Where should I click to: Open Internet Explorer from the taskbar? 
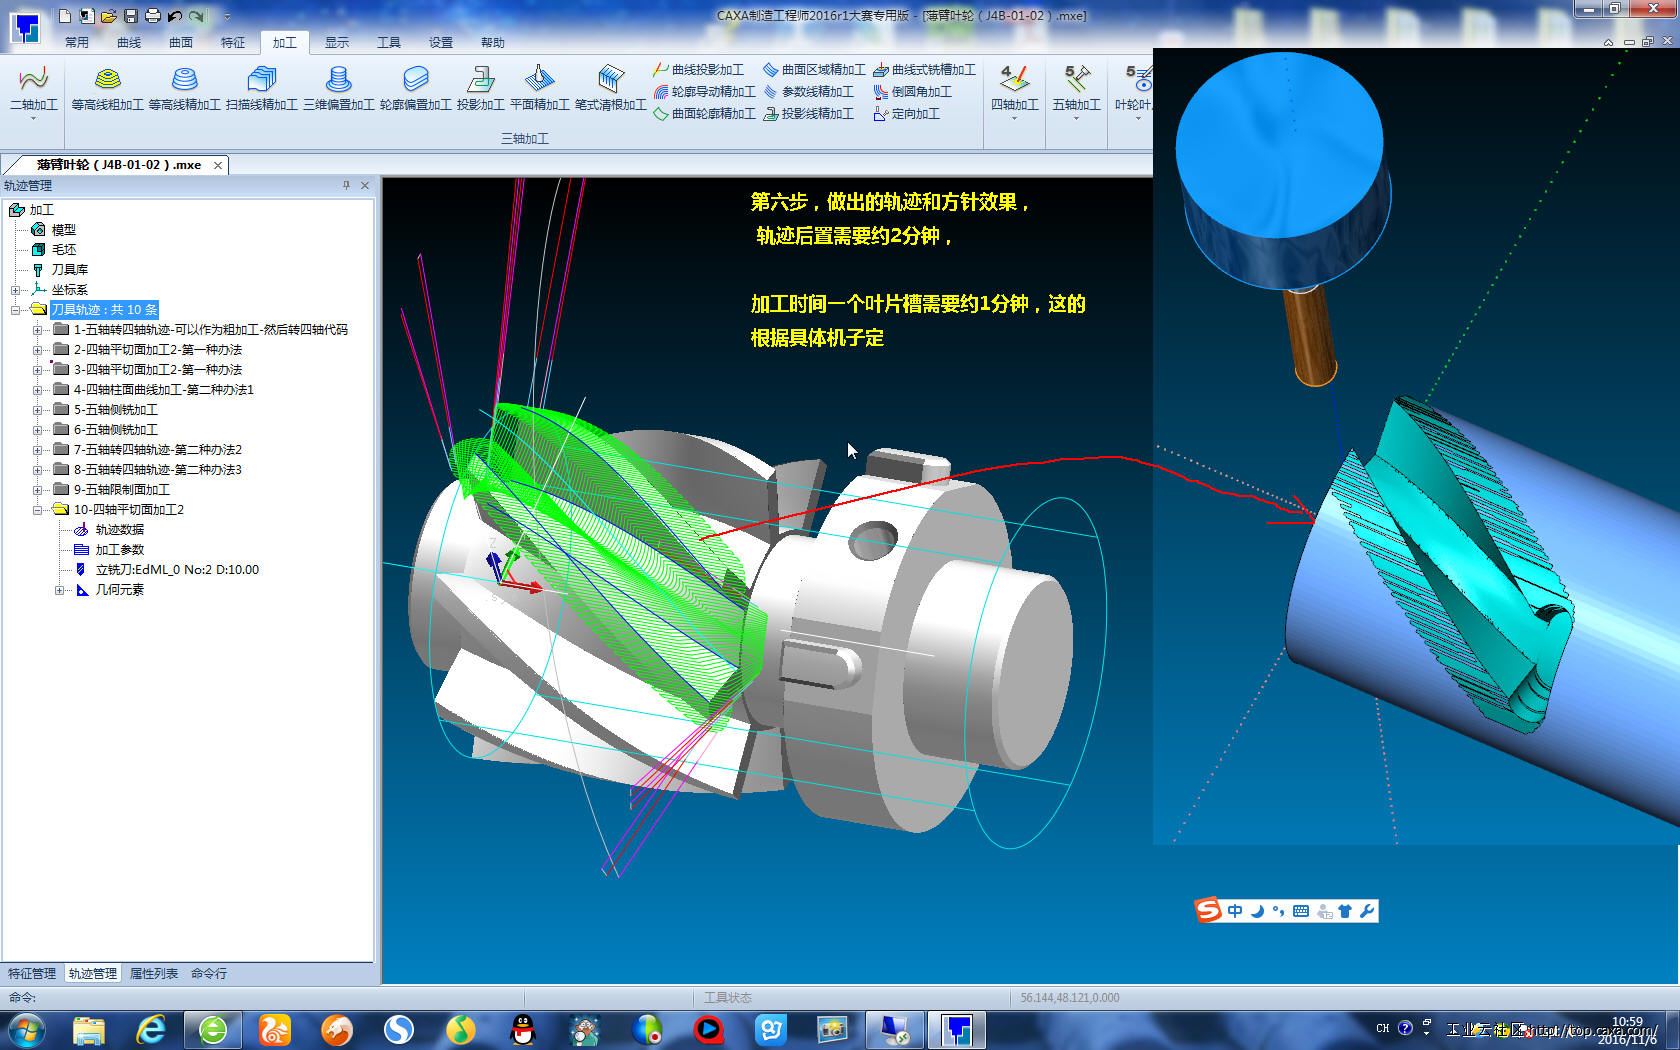click(x=150, y=1029)
